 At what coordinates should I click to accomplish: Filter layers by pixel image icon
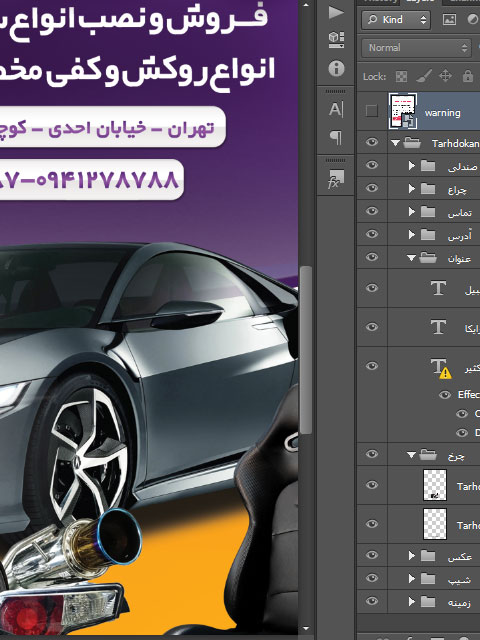[x=449, y=19]
